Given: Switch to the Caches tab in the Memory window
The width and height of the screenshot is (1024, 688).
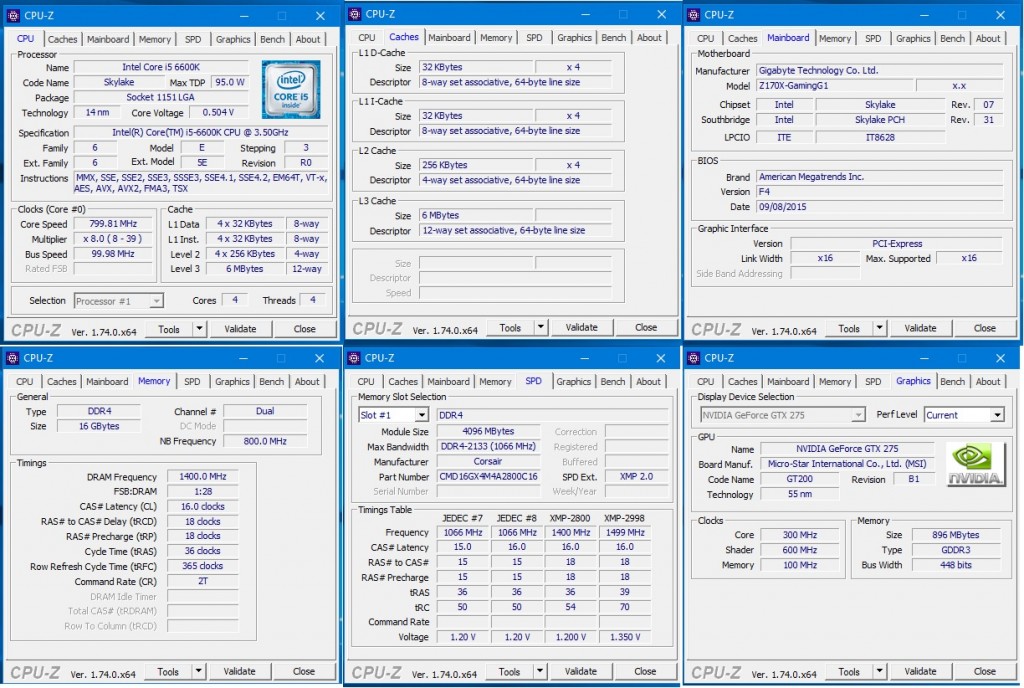Looking at the screenshot, I should (x=62, y=381).
